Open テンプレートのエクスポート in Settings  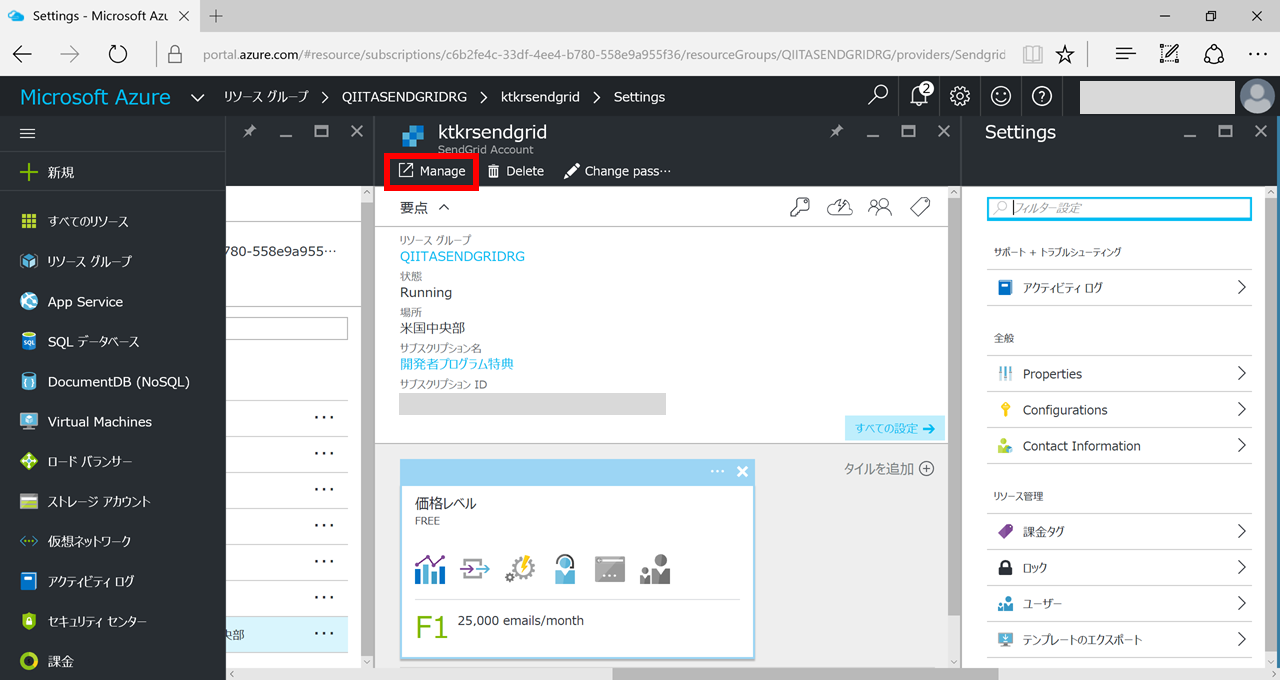(x=1119, y=639)
